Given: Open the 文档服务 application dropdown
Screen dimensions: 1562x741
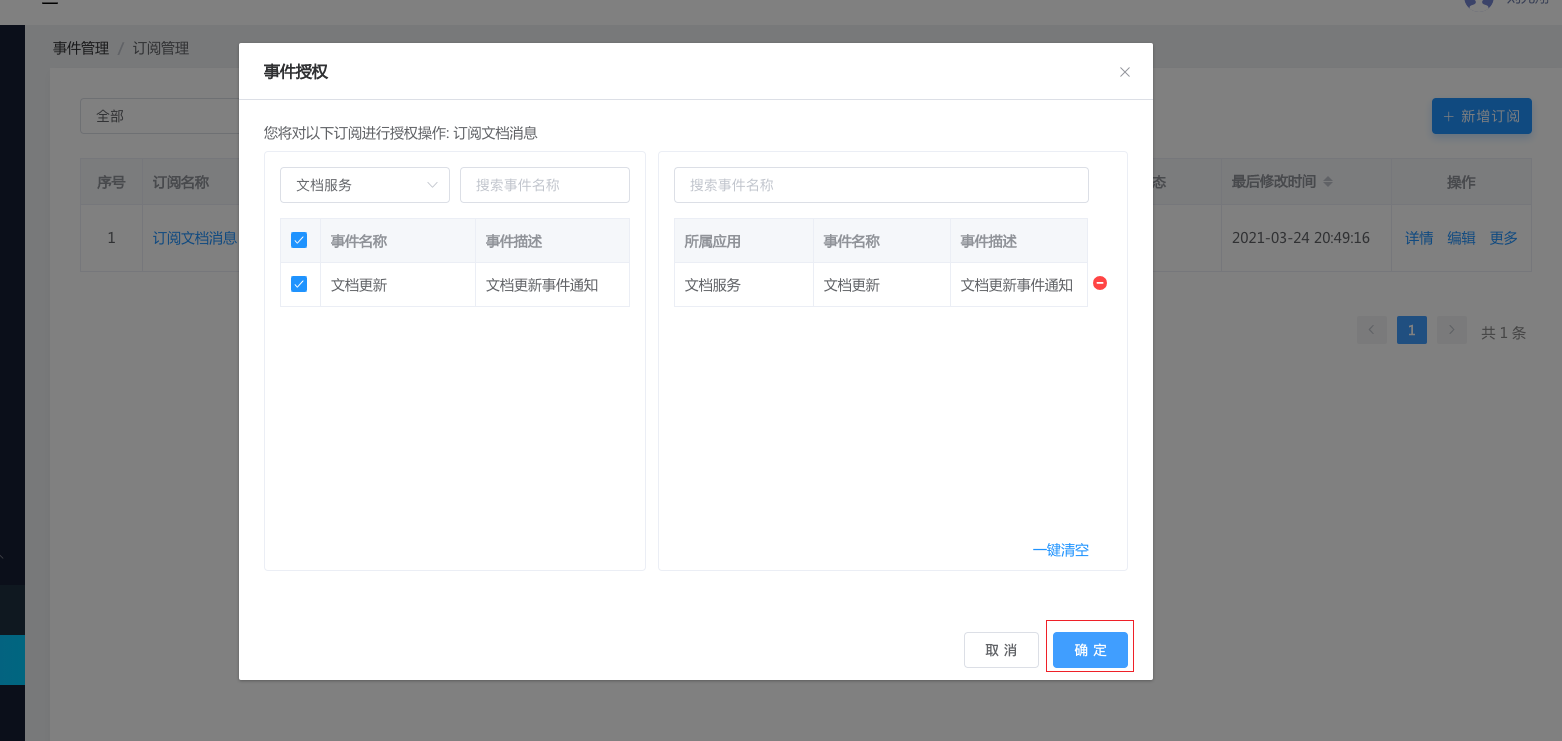Looking at the screenshot, I should [365, 185].
